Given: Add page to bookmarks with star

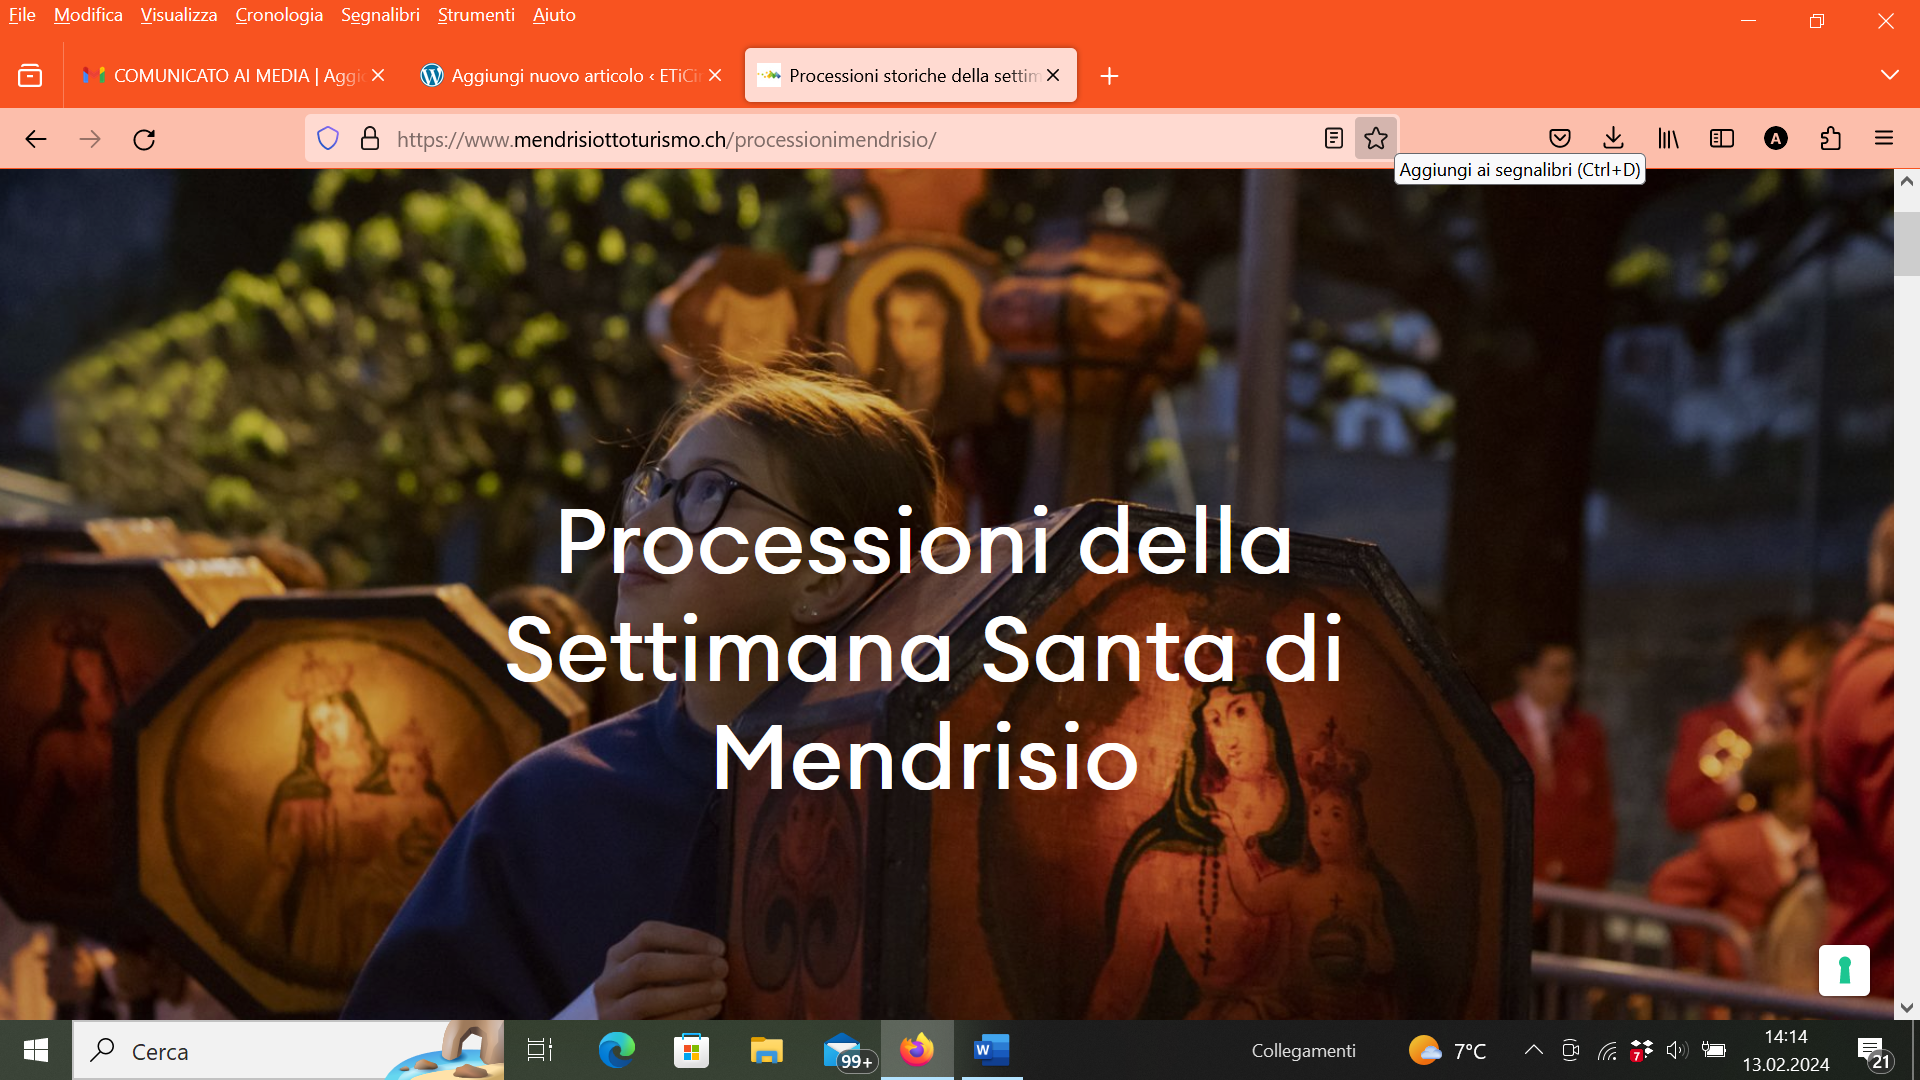Looking at the screenshot, I should tap(1376, 139).
